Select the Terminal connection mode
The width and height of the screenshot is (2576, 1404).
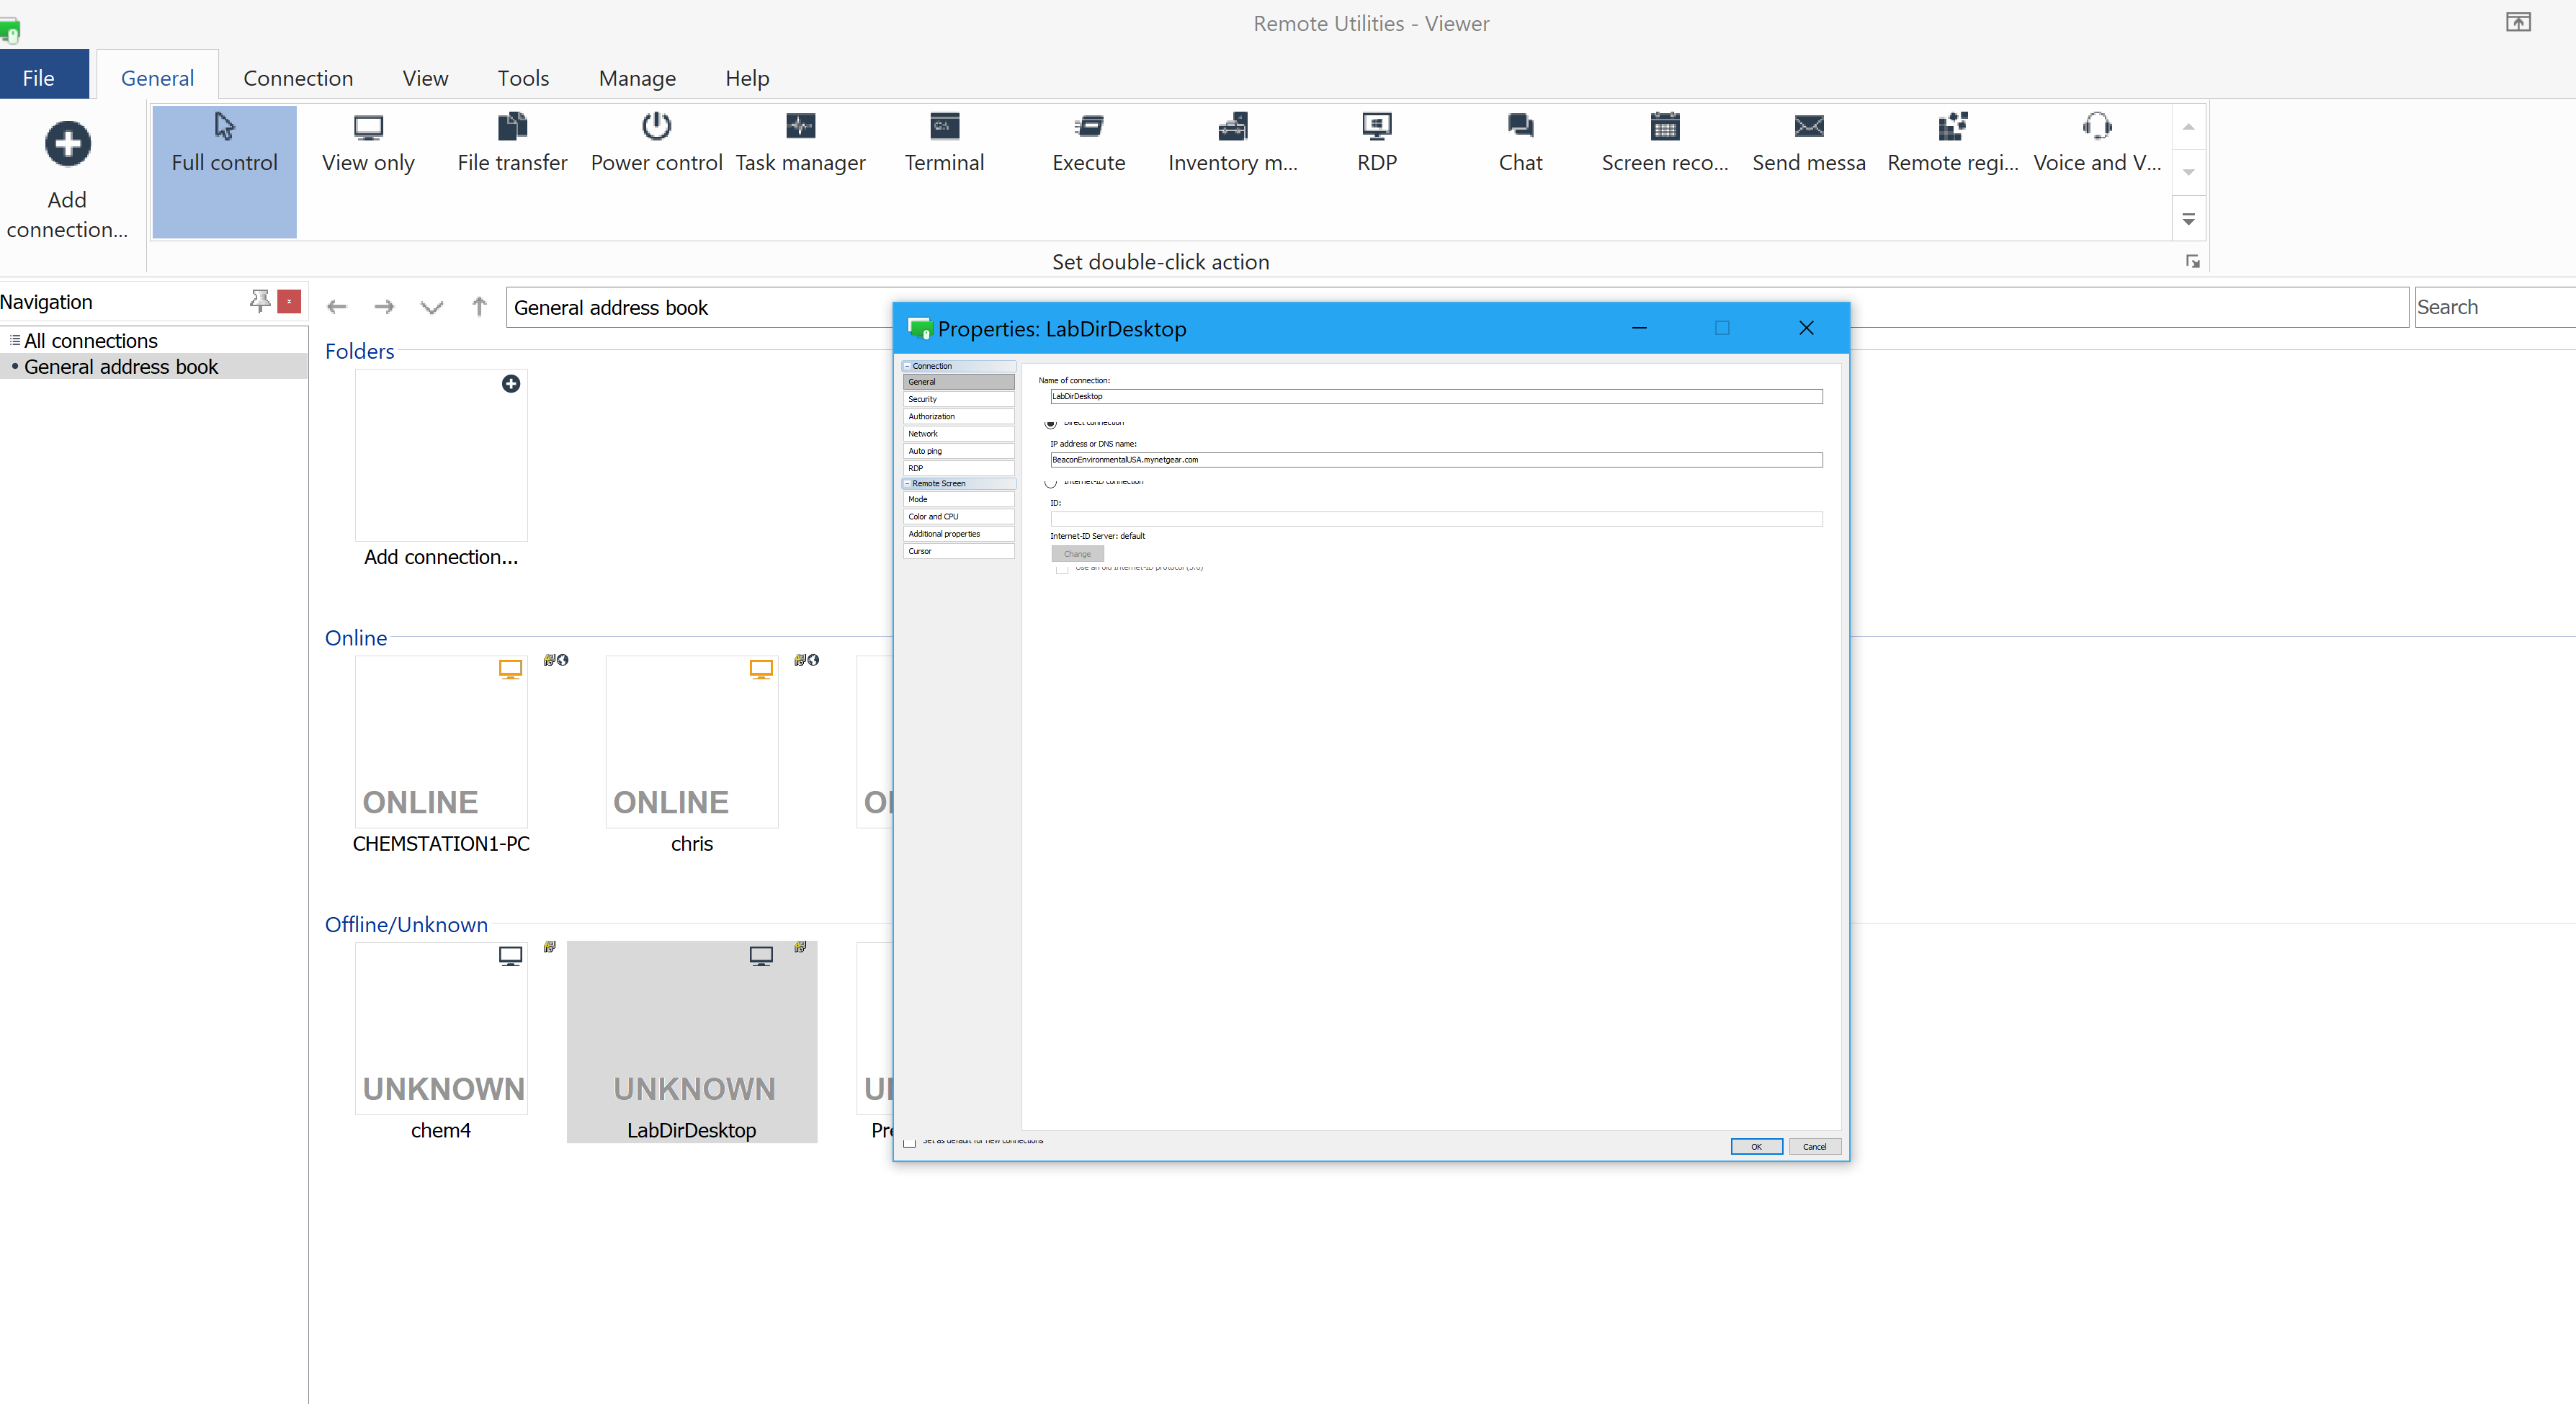click(x=944, y=127)
